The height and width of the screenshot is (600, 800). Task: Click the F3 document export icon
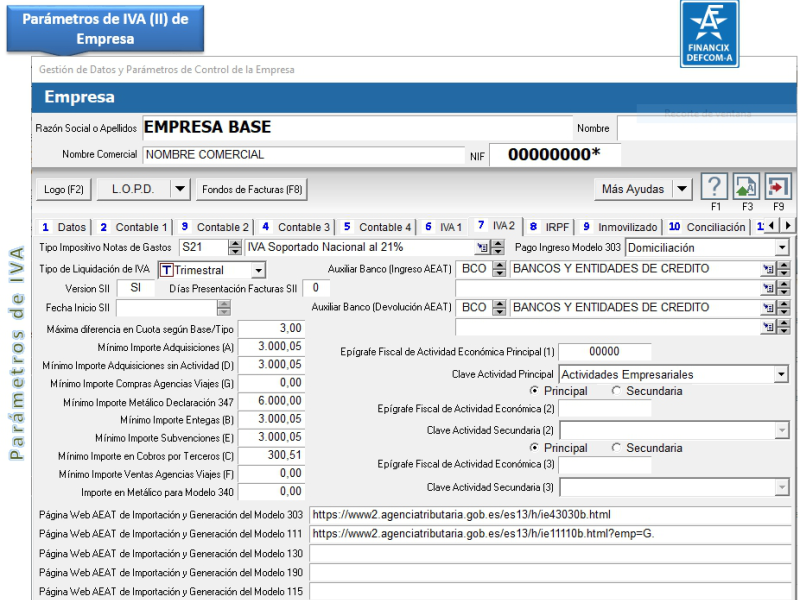[746, 187]
